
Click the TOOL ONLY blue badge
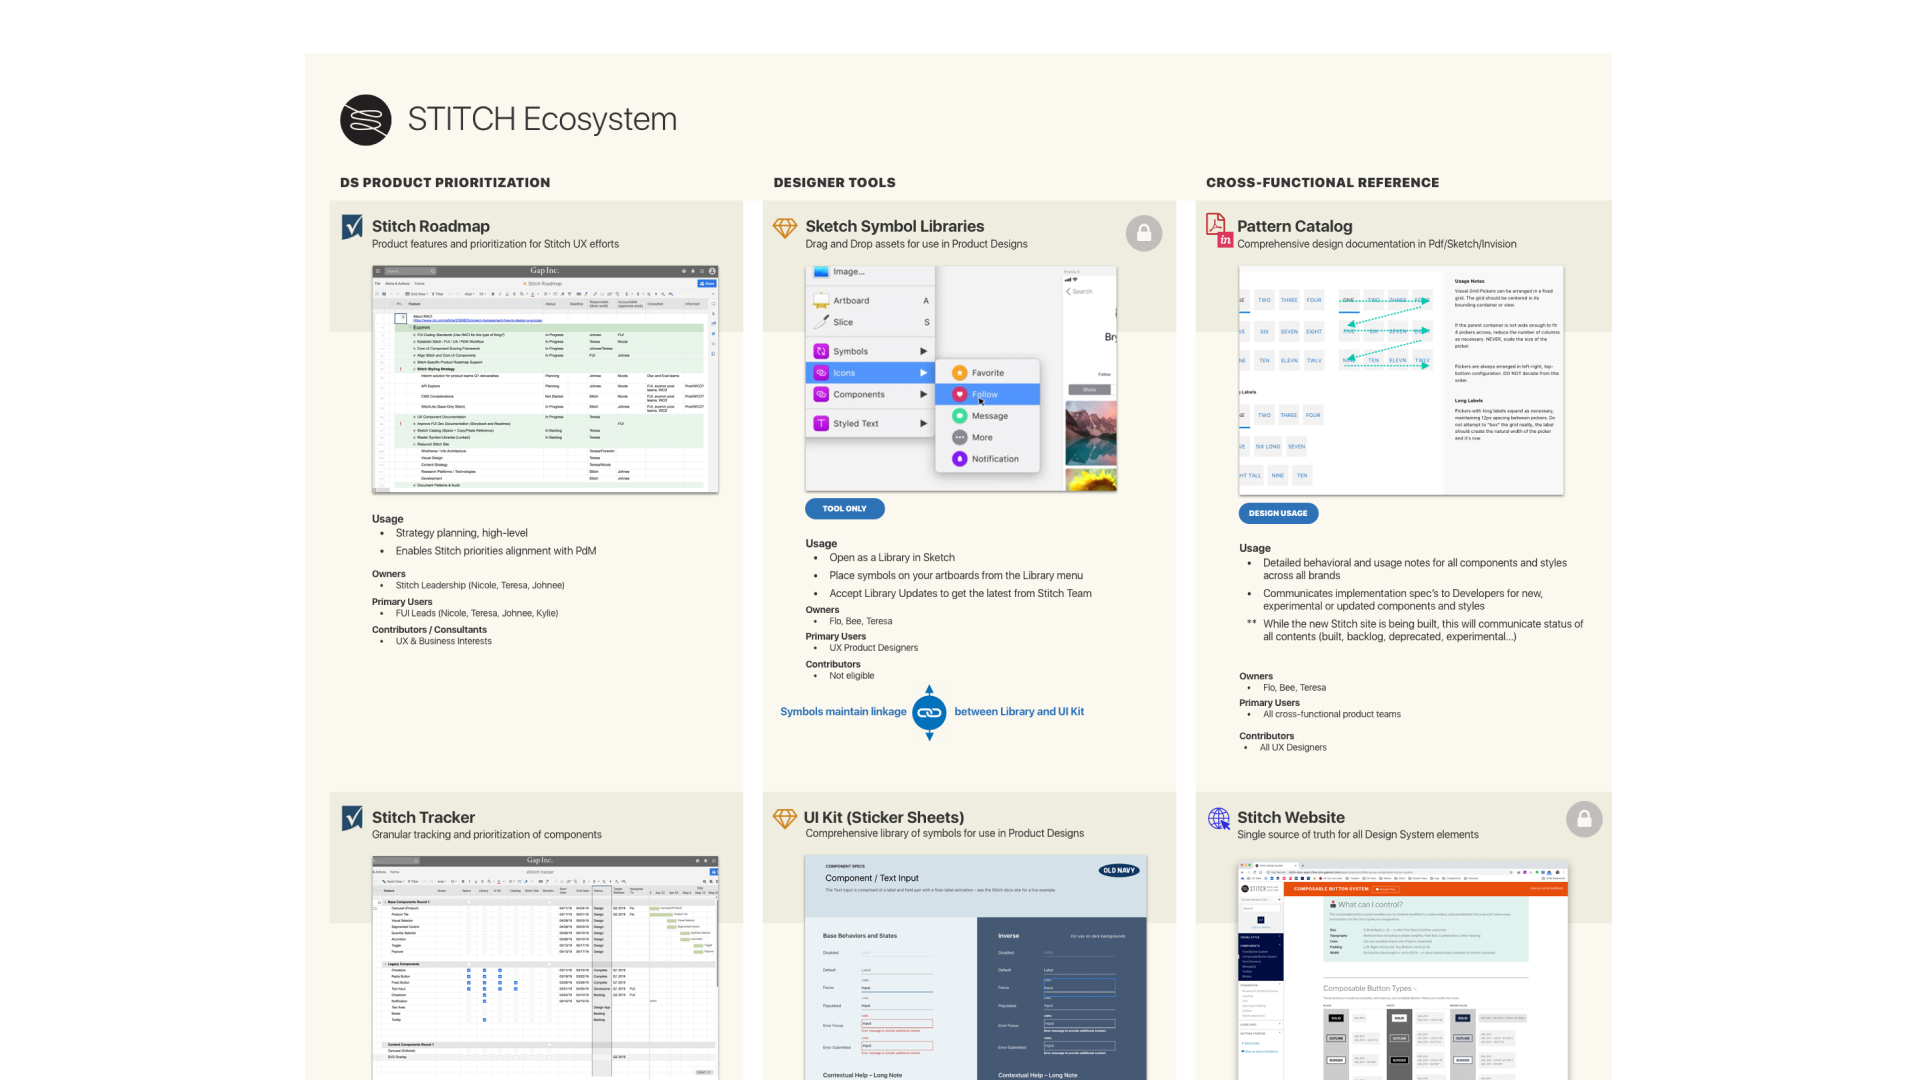[x=845, y=509]
